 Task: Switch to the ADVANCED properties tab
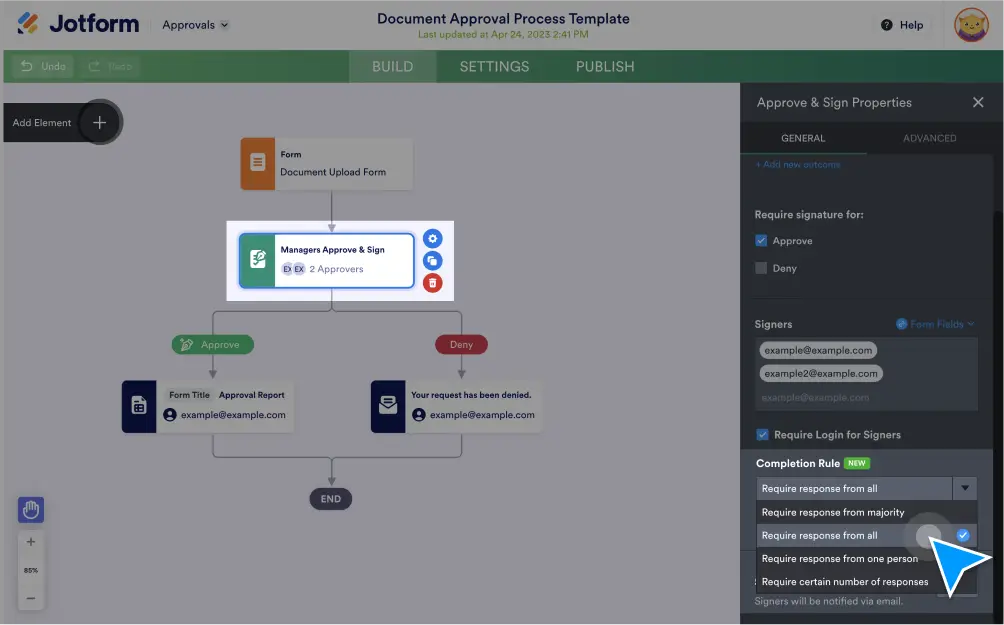(929, 138)
